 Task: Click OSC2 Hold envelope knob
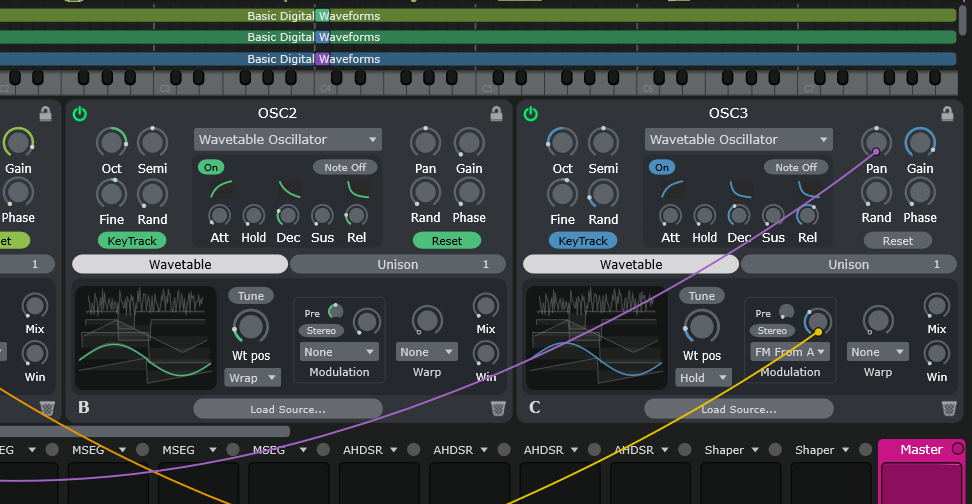(254, 216)
